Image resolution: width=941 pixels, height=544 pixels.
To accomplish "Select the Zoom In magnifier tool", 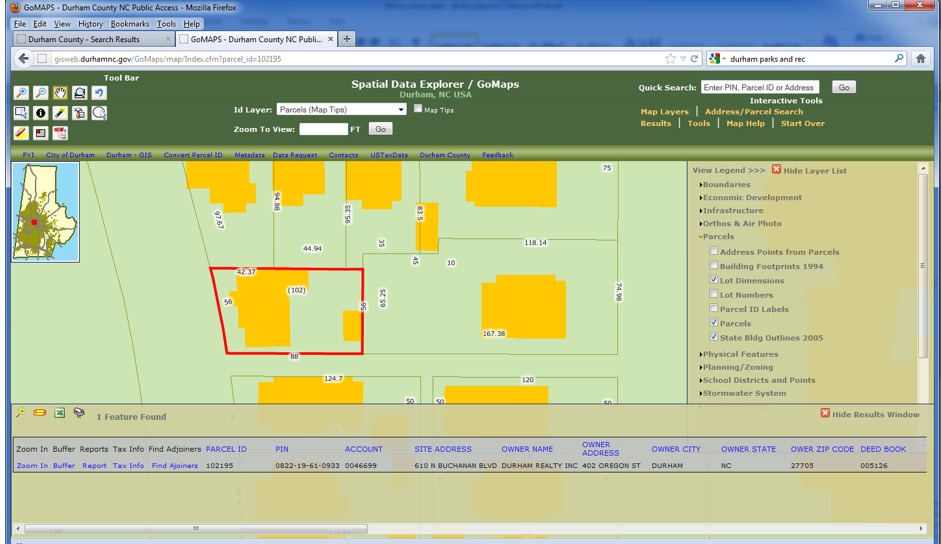I will 21,92.
